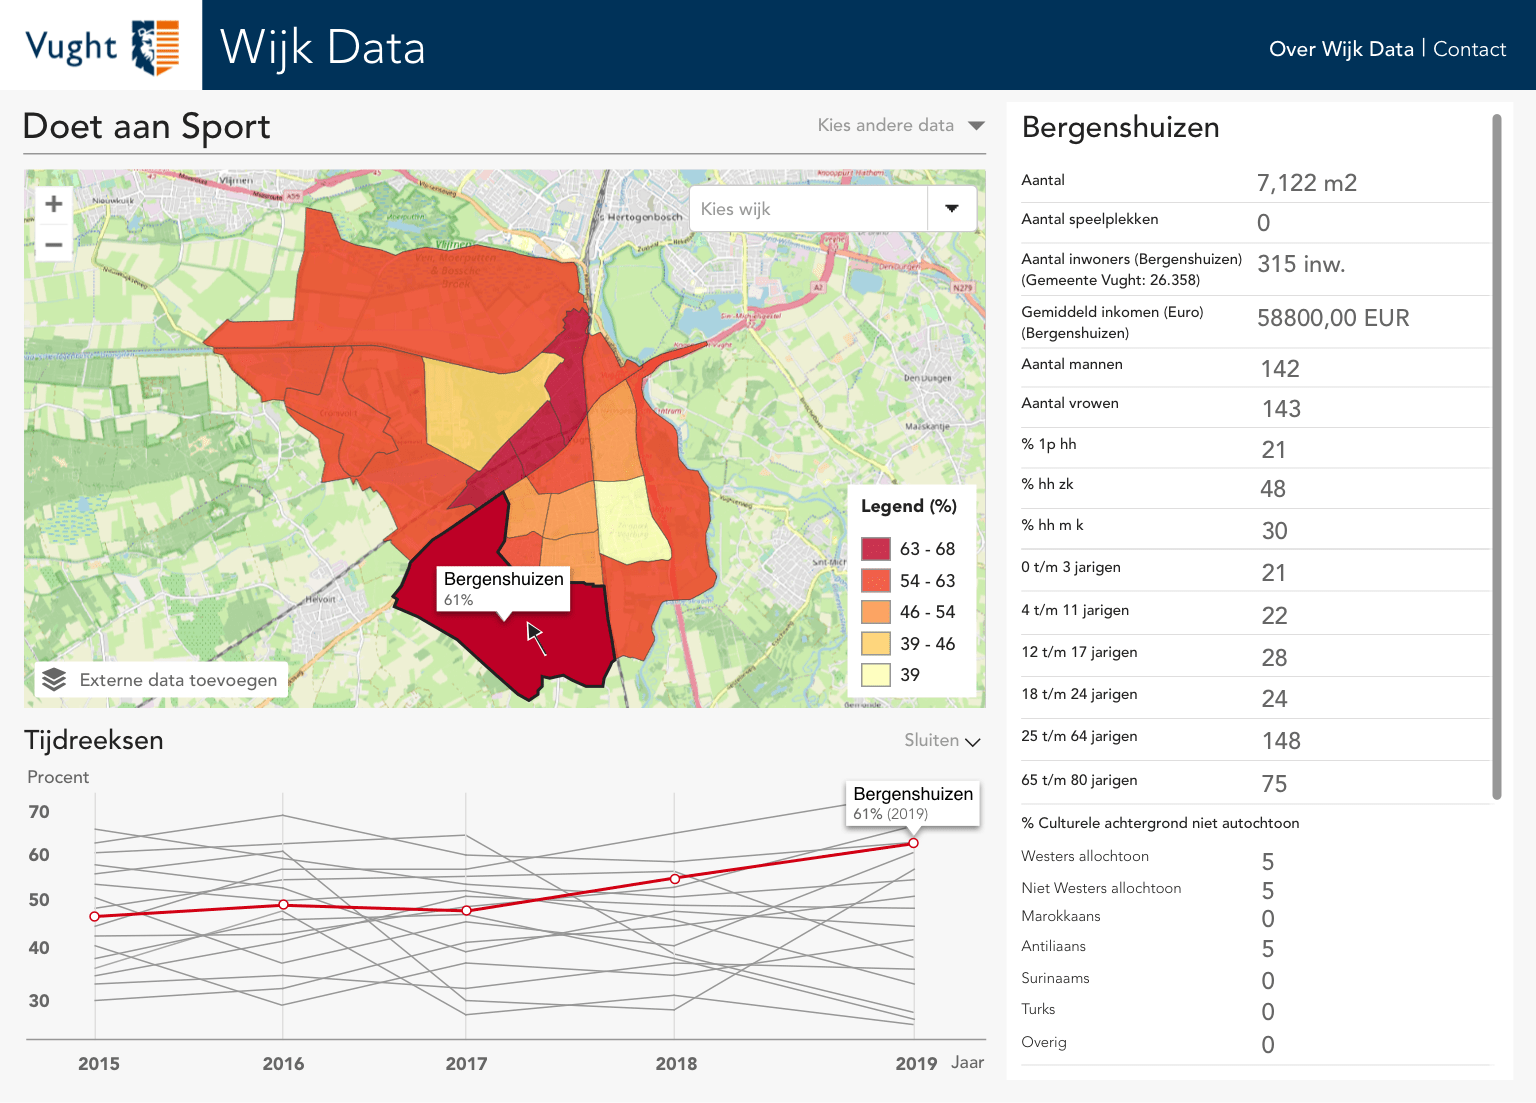
Task: Select the 46 - 54 legend color swatch
Action: click(x=876, y=612)
